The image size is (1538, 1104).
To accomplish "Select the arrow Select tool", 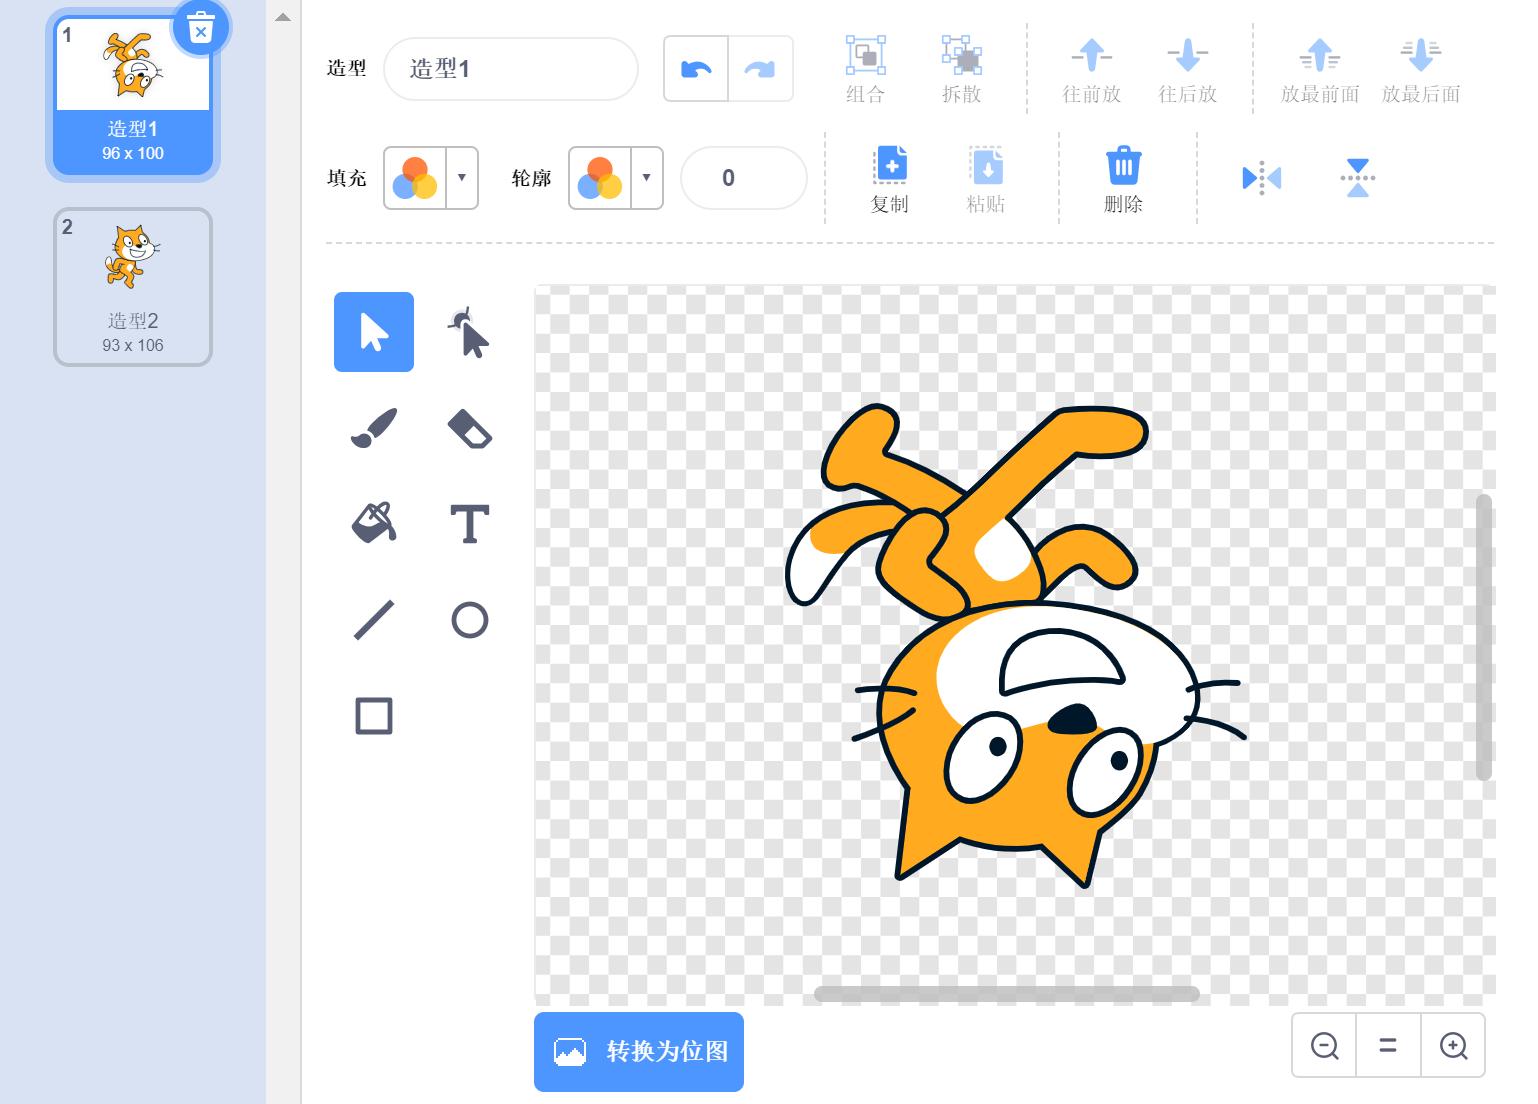I will pos(374,332).
